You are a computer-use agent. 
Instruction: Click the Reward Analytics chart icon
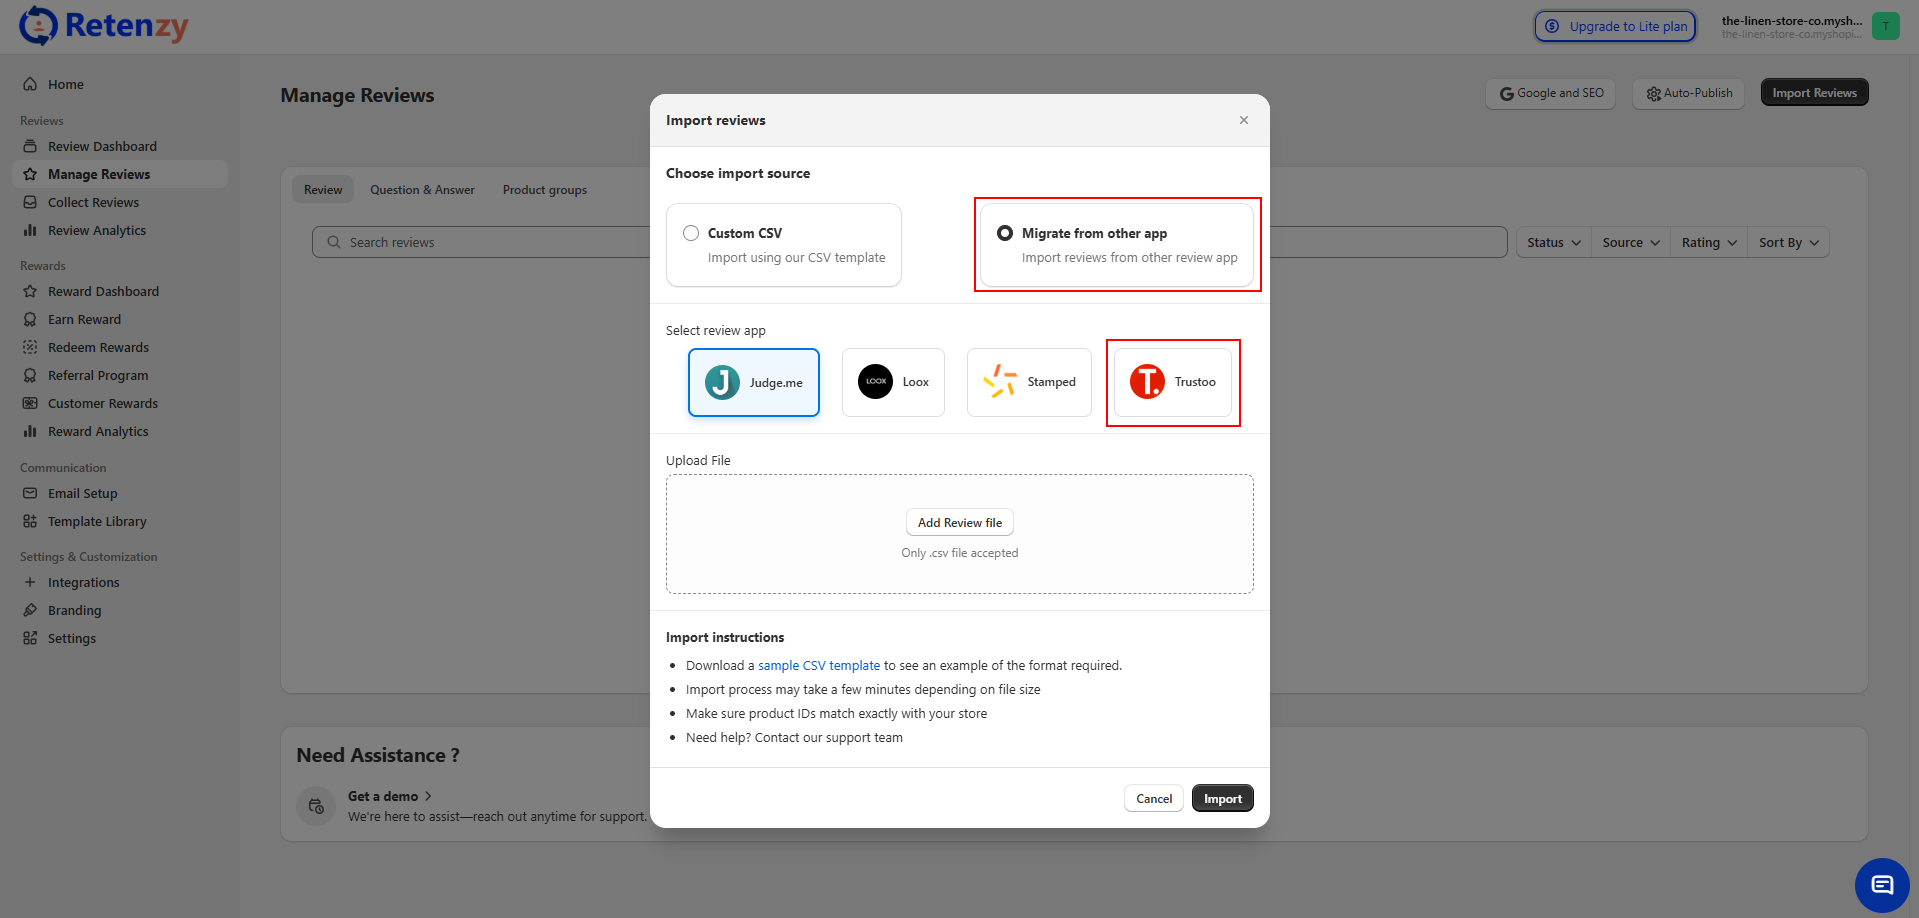point(30,431)
